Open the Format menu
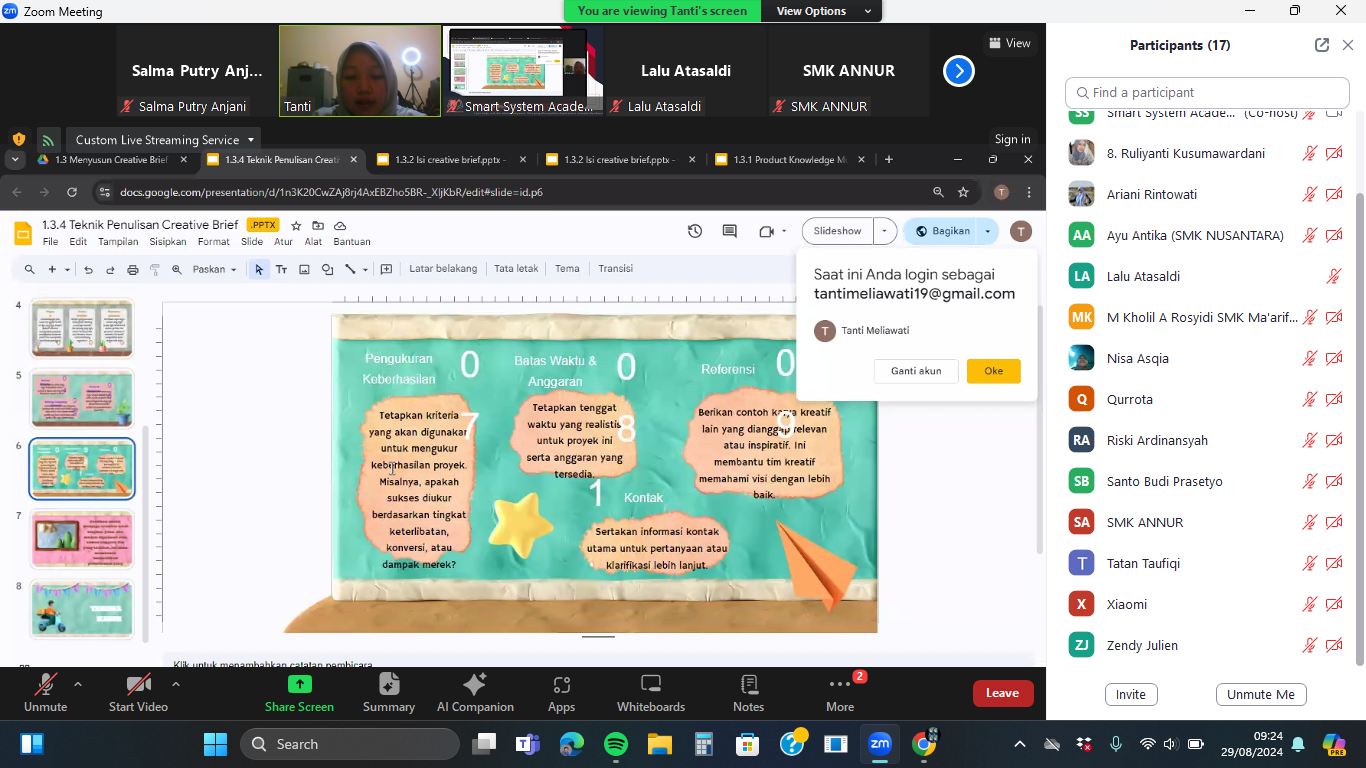 point(213,242)
